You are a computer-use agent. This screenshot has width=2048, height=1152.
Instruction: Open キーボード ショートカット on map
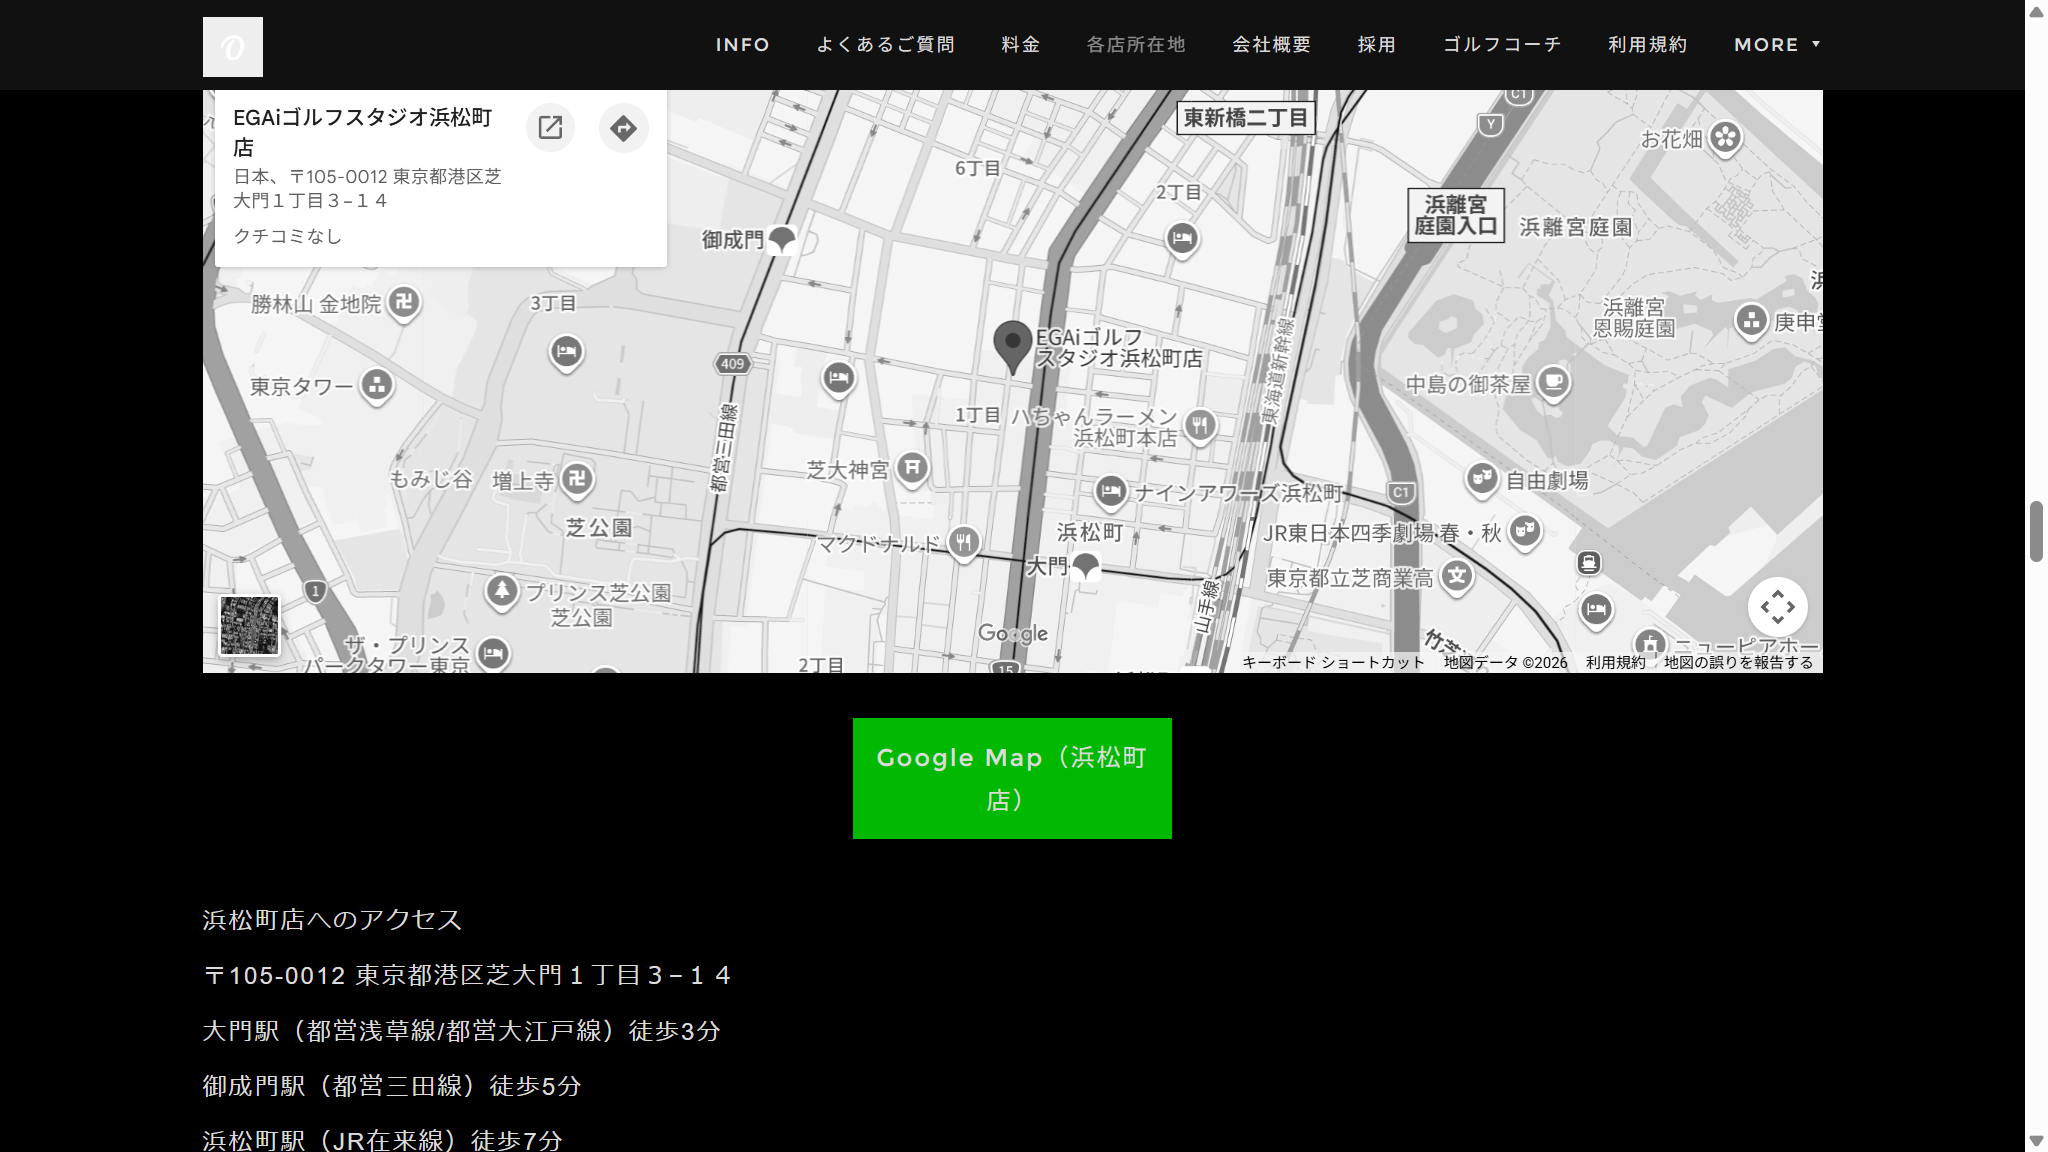tap(1333, 662)
